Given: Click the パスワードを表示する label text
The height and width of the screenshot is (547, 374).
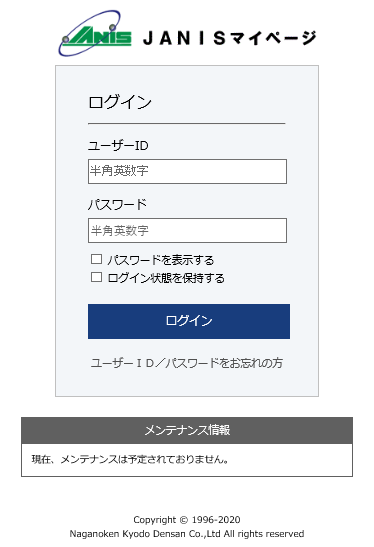Looking at the screenshot, I should (160, 260).
